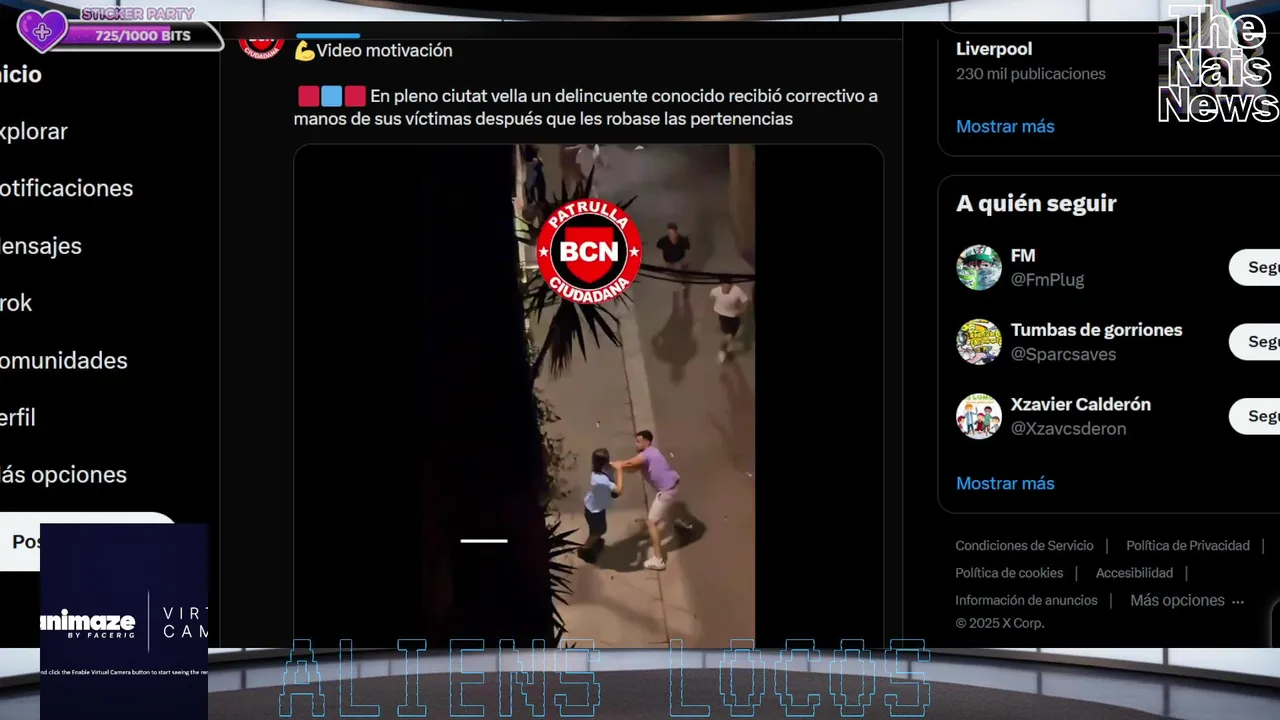Click the Video motivación tweet text
The width and height of the screenshot is (1280, 720).
tap(373, 50)
